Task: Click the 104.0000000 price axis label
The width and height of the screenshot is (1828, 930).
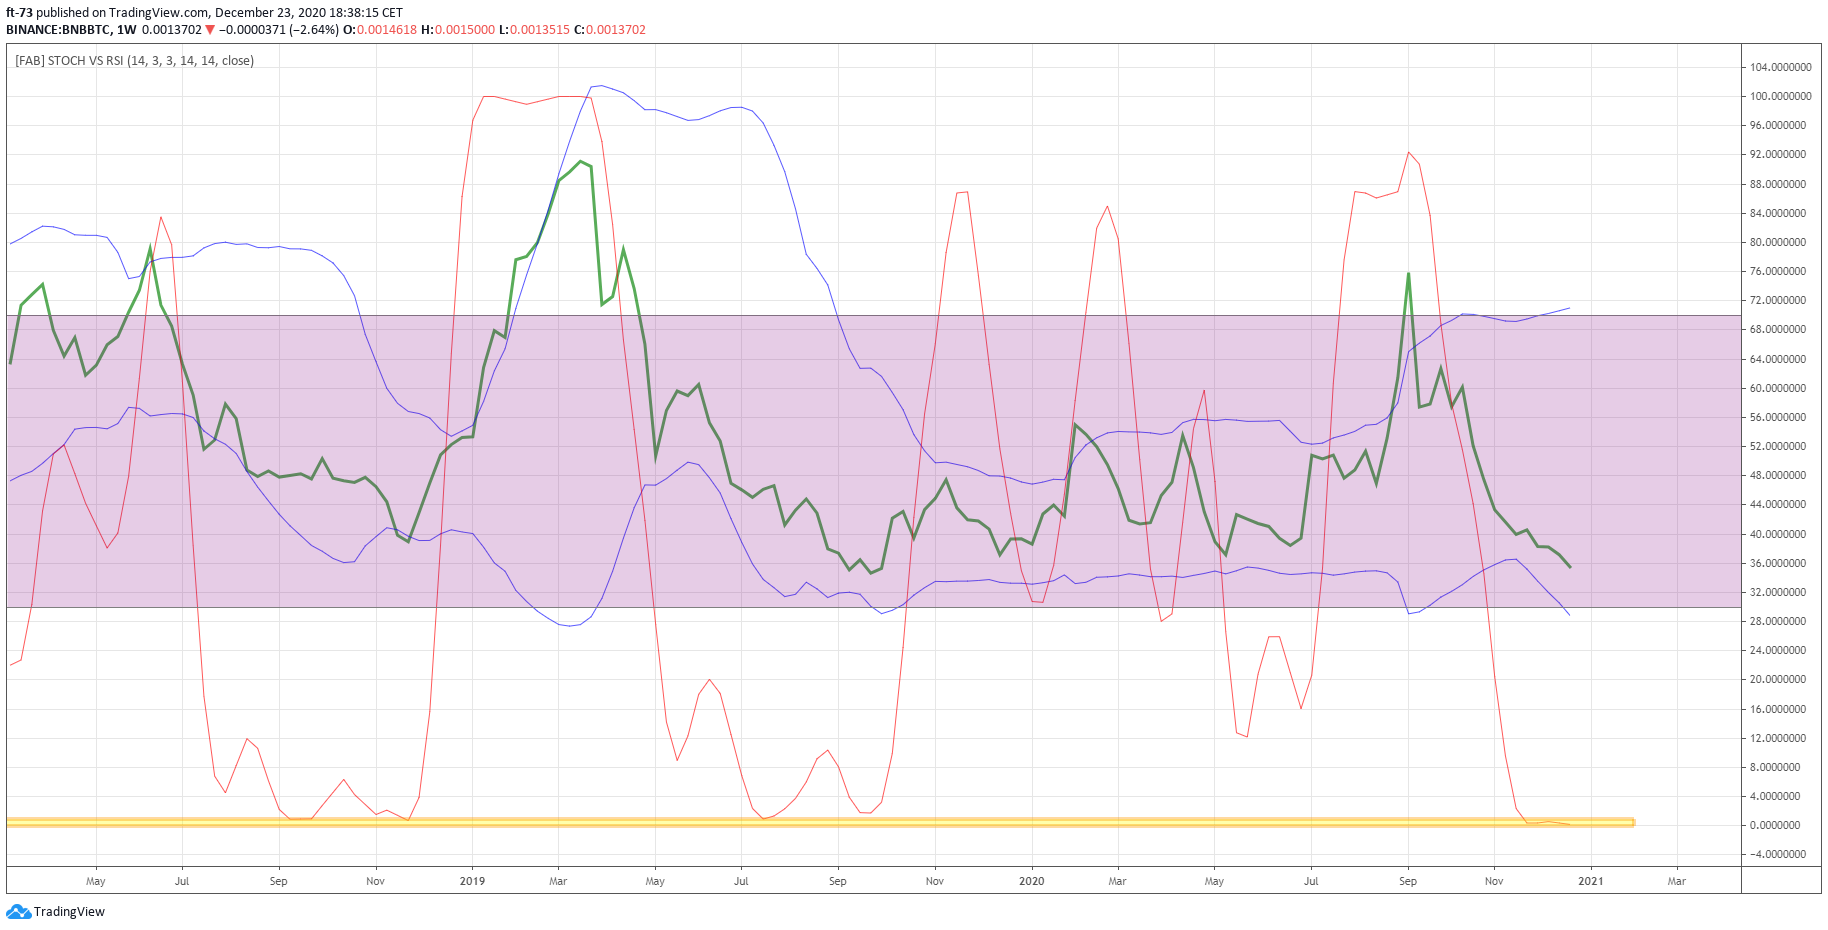Action: (1780, 67)
